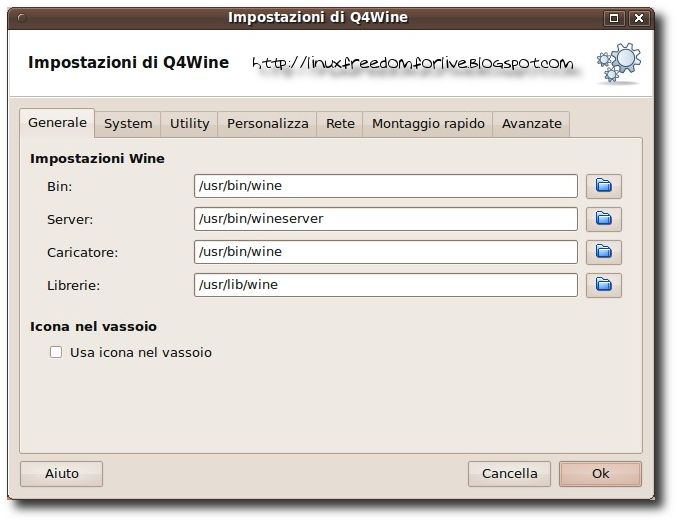Screen dimensions: 678x523
Task: Open the Montaggio rapido tab
Action: pos(428,124)
